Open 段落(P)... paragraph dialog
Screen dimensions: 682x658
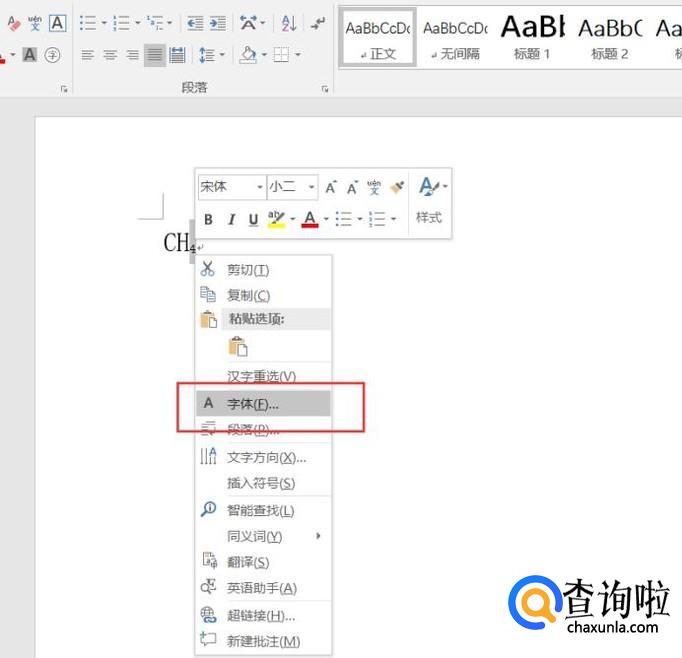(x=264, y=430)
